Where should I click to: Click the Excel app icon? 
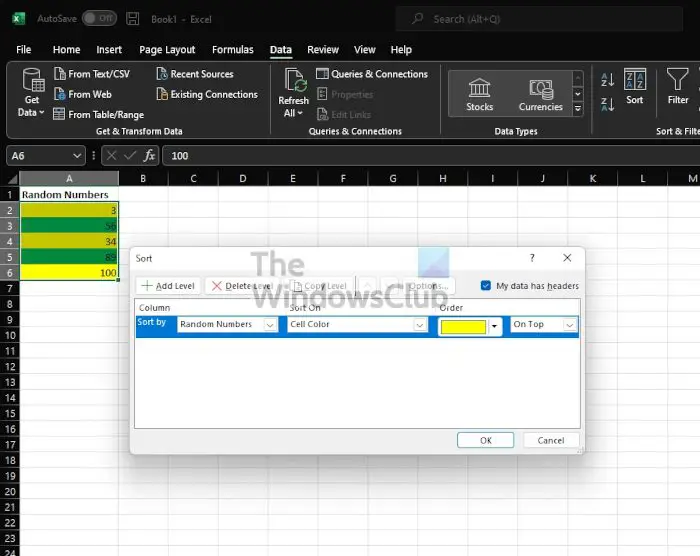(18, 19)
